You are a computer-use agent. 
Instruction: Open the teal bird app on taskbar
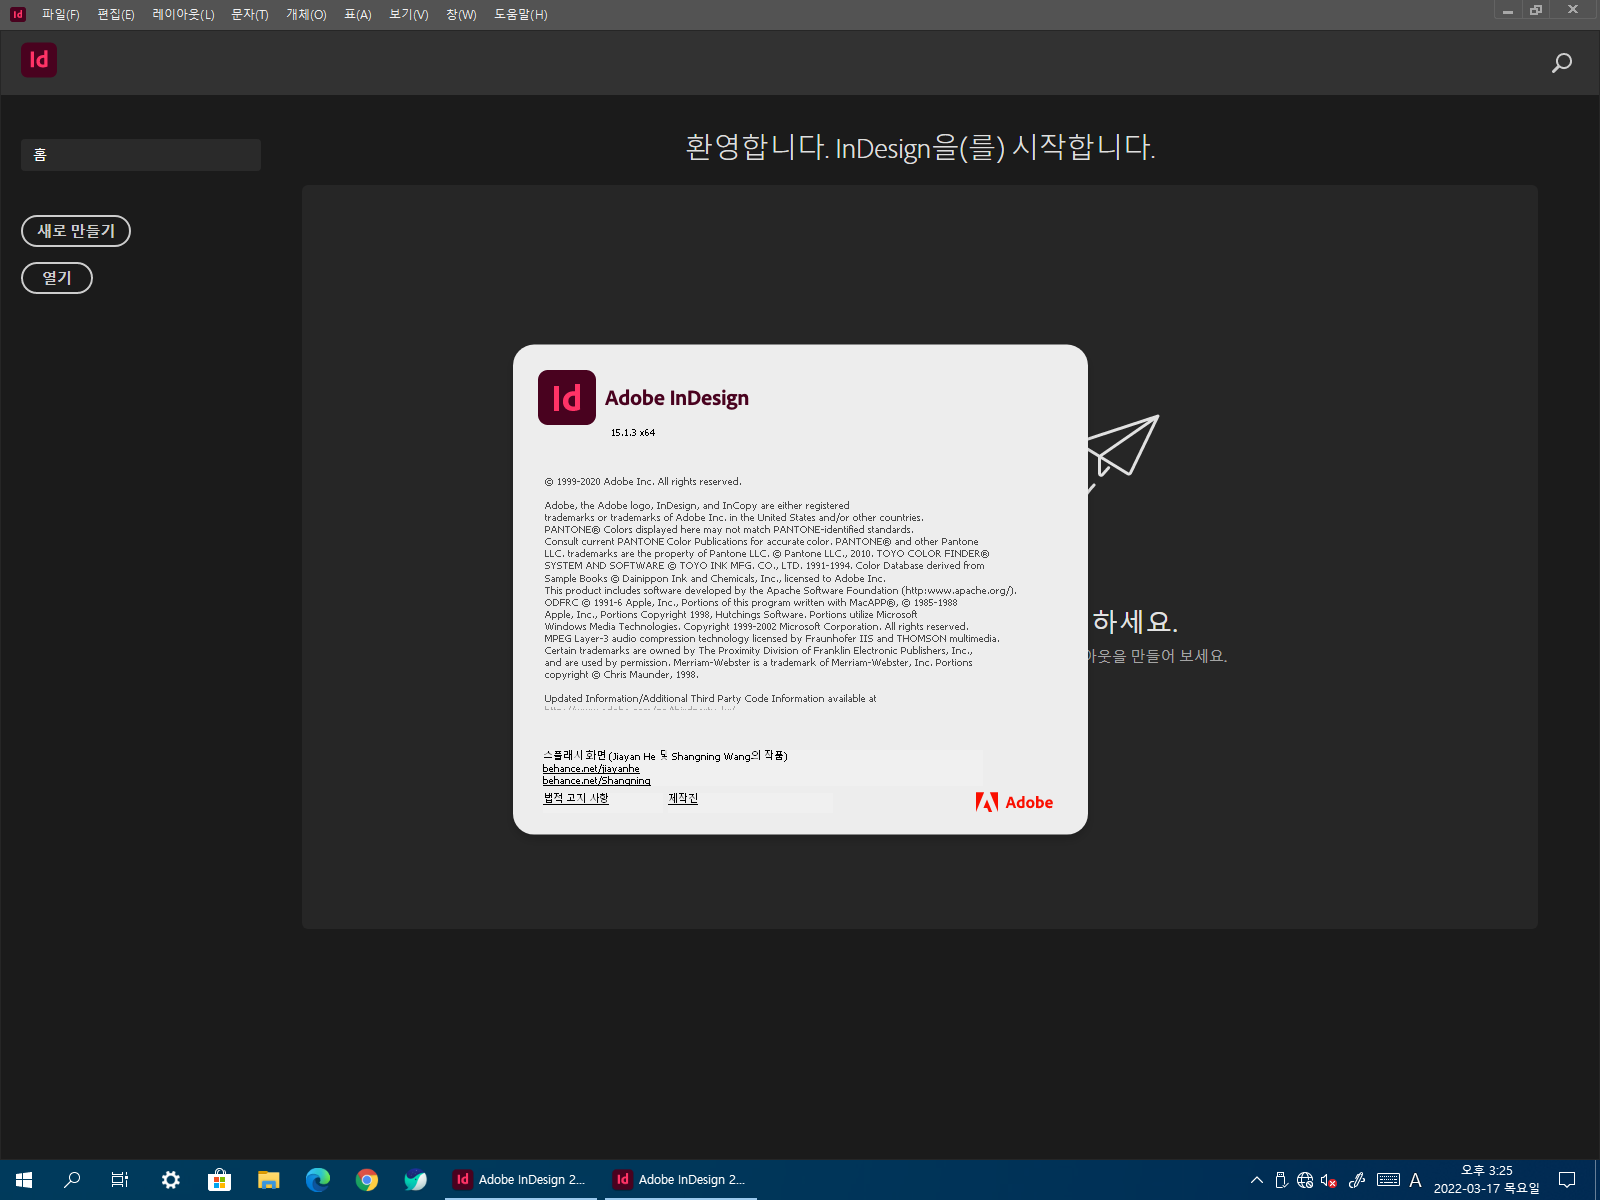(416, 1180)
